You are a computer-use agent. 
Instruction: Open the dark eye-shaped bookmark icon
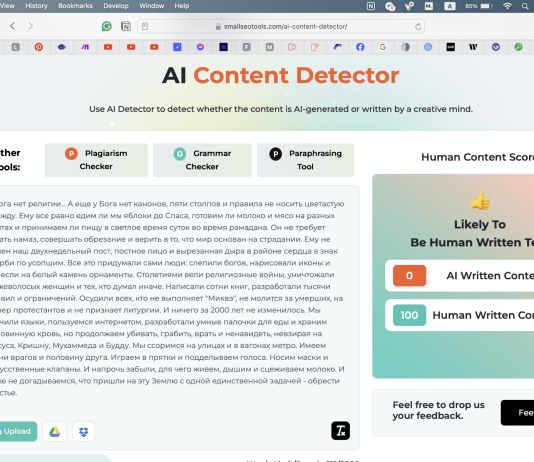tap(62, 47)
